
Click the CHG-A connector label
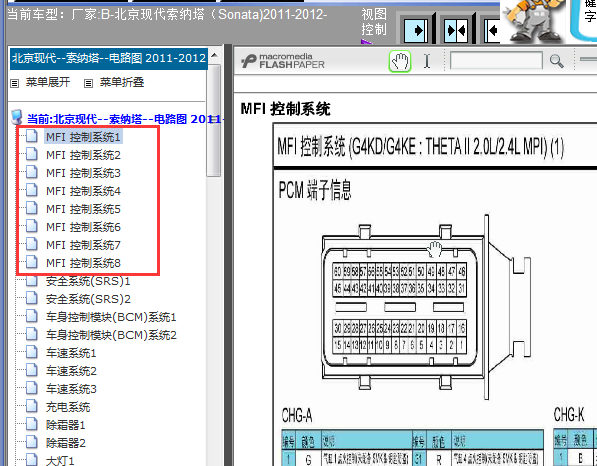click(x=297, y=415)
